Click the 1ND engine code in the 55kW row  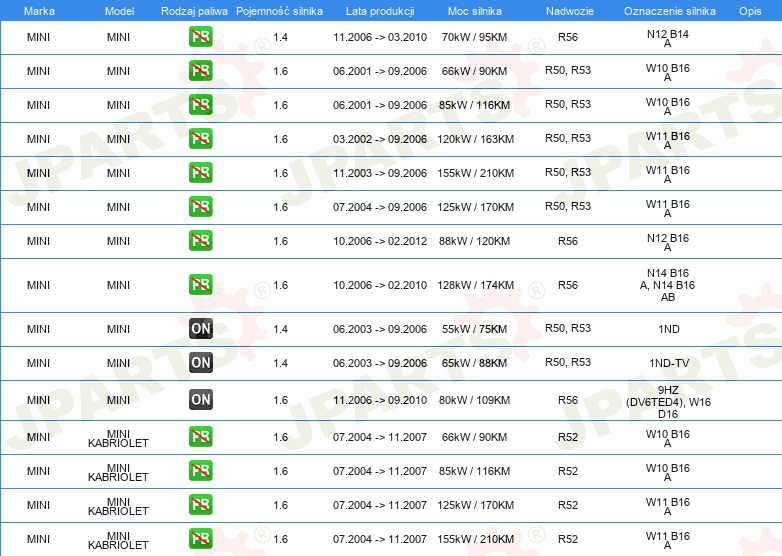pyautogui.click(x=669, y=329)
